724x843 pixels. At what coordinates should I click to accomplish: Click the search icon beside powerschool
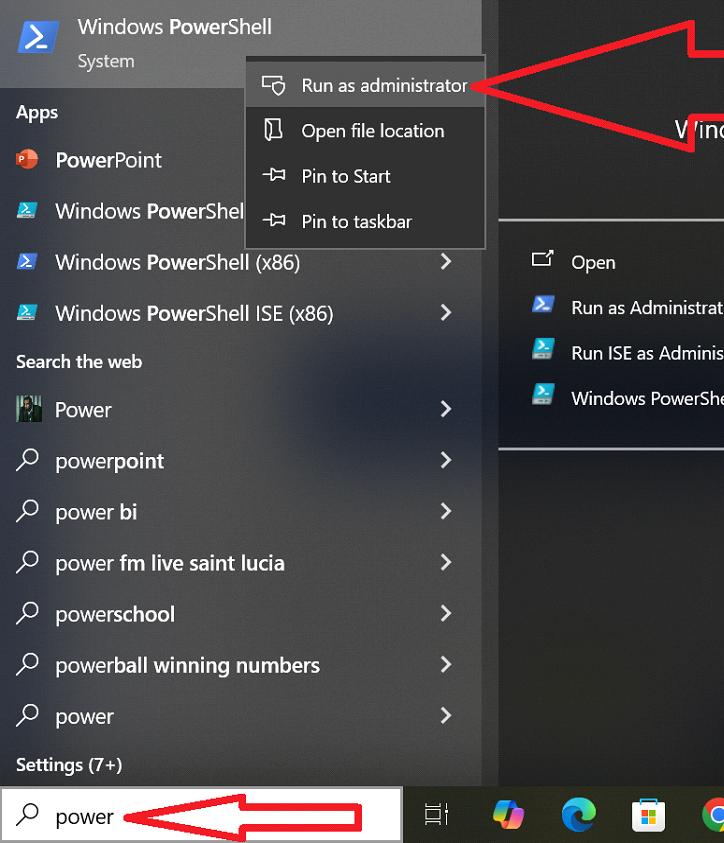(x=27, y=613)
